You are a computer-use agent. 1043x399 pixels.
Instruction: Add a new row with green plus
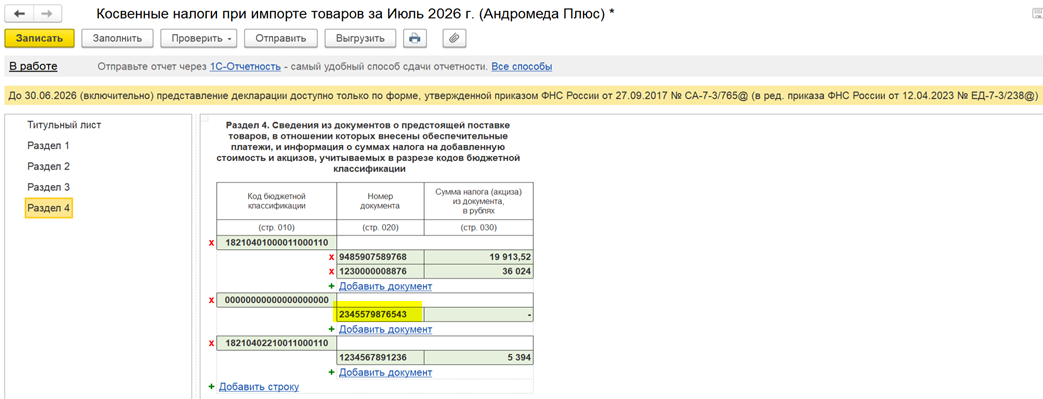pyautogui.click(x=212, y=386)
